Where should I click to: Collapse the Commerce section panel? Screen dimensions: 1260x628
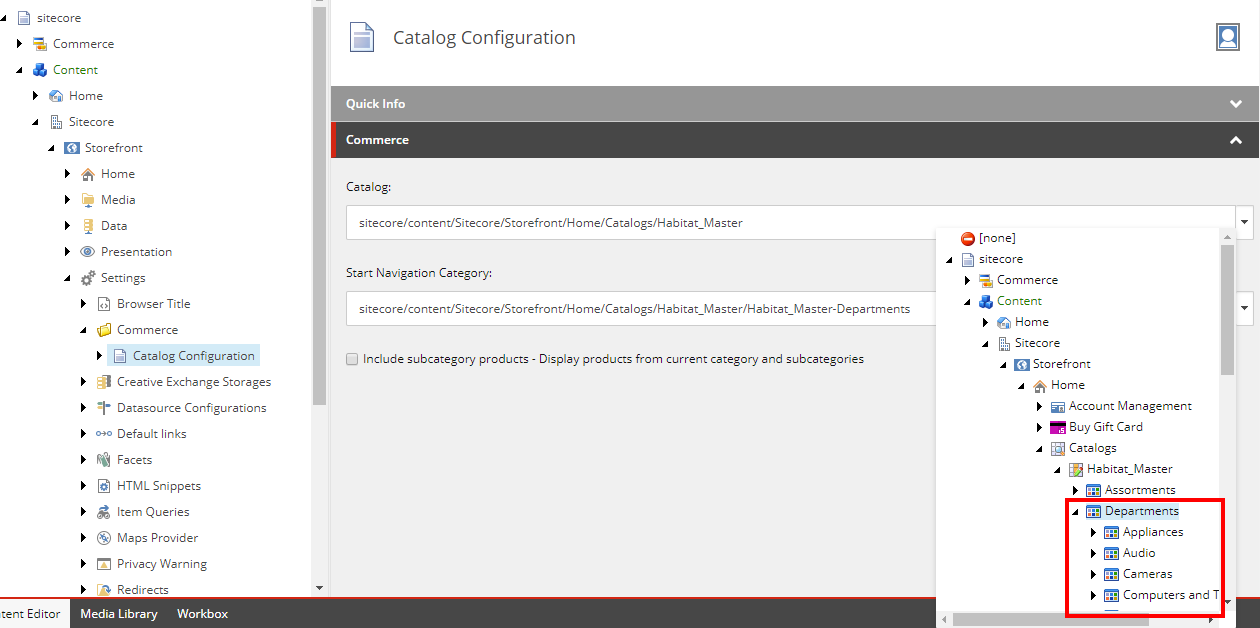coord(1236,140)
